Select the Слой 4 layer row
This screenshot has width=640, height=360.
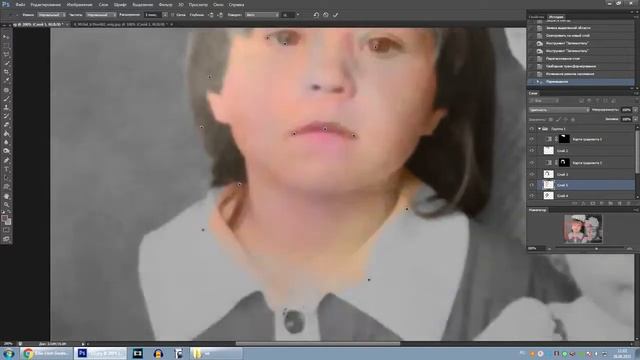point(585,196)
